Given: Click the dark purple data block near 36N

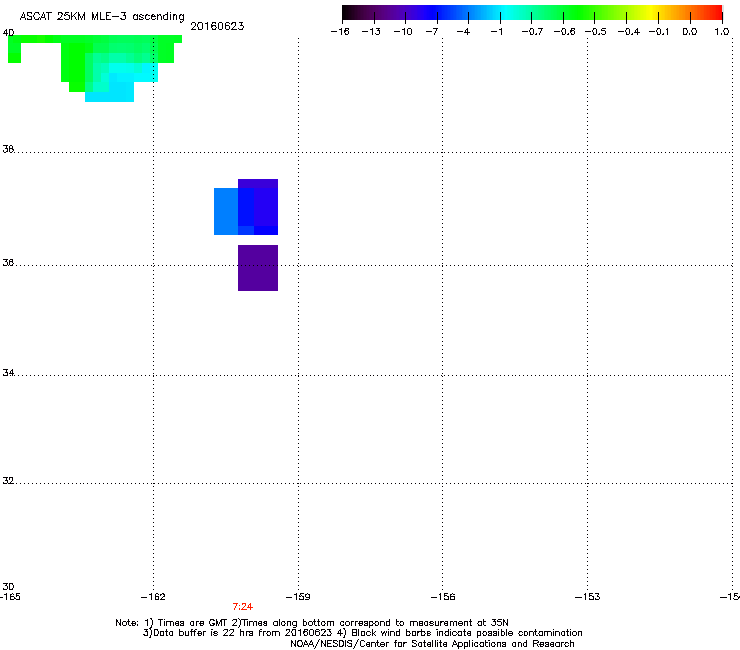Looking at the screenshot, I should coord(258,268).
